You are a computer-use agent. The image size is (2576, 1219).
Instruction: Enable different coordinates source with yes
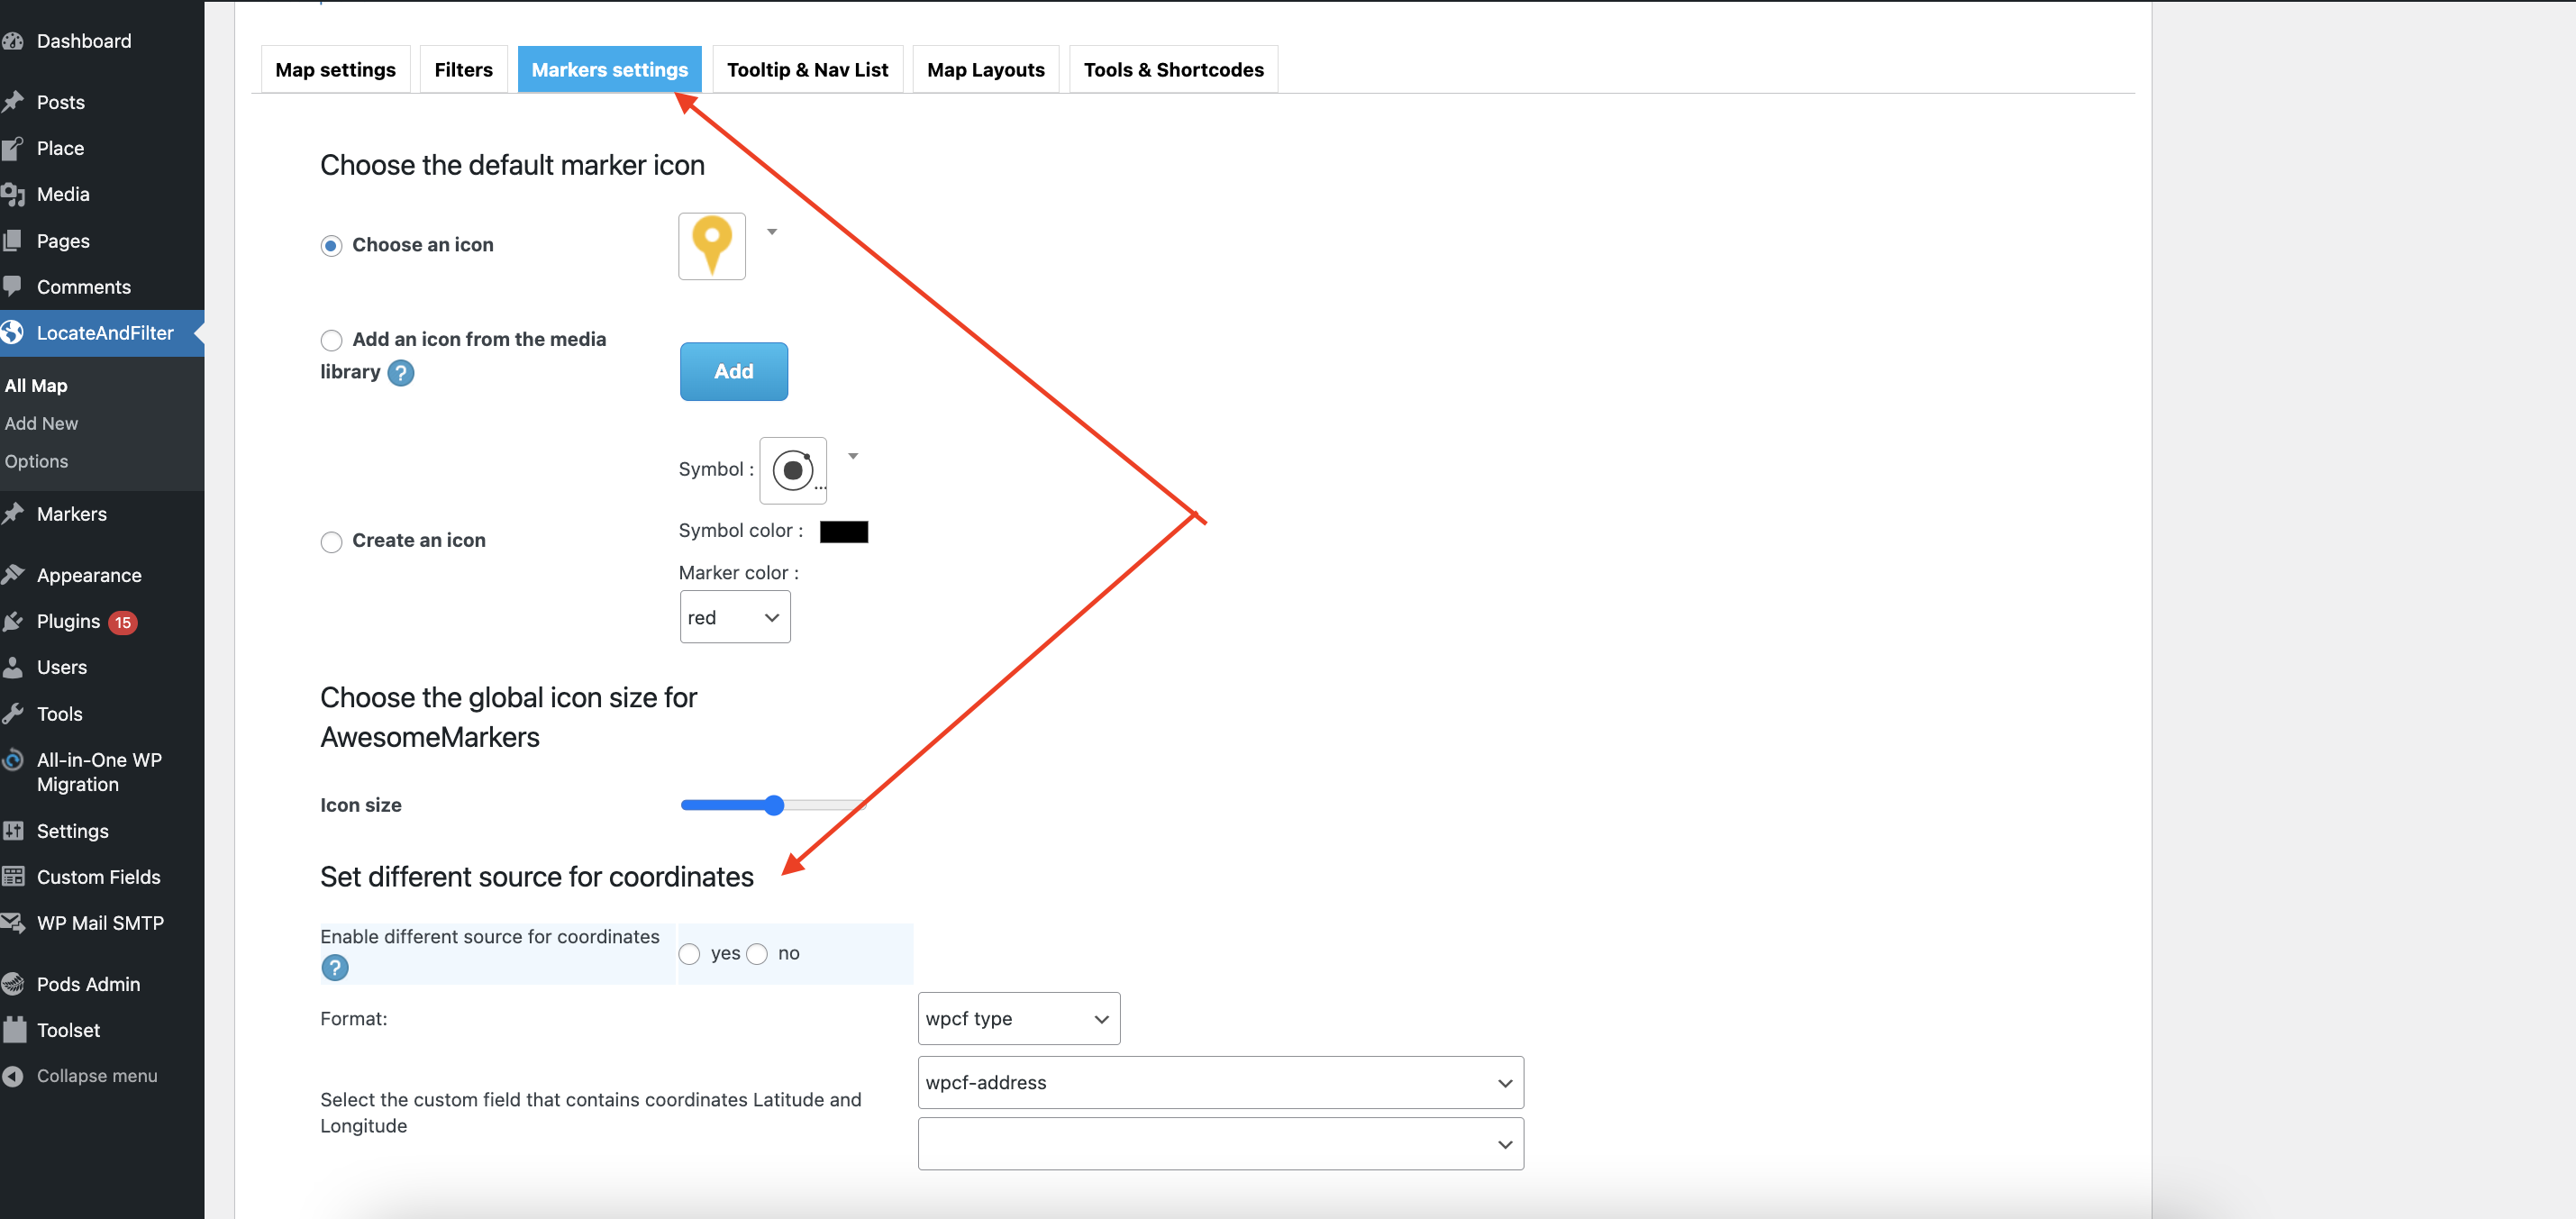click(689, 954)
